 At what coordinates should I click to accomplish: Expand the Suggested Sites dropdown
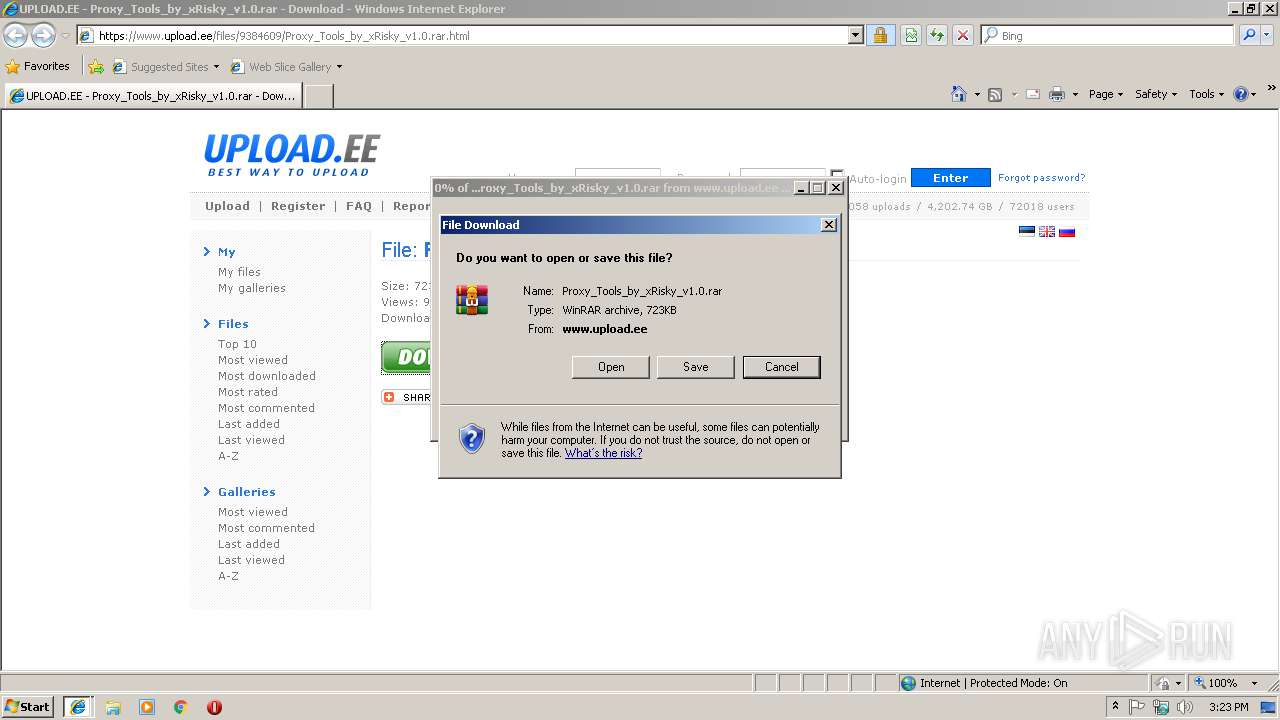point(216,67)
